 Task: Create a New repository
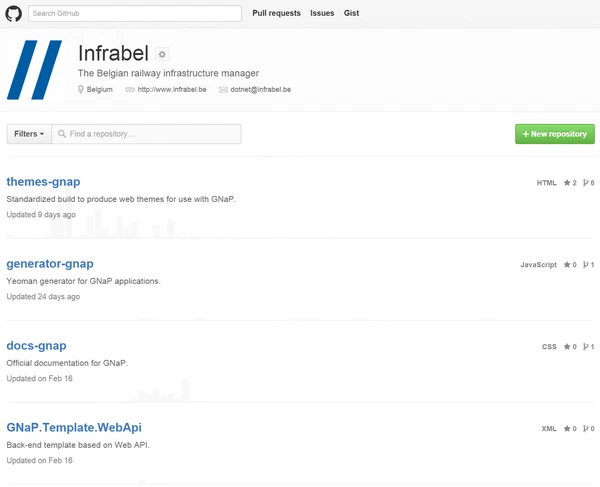click(x=555, y=134)
